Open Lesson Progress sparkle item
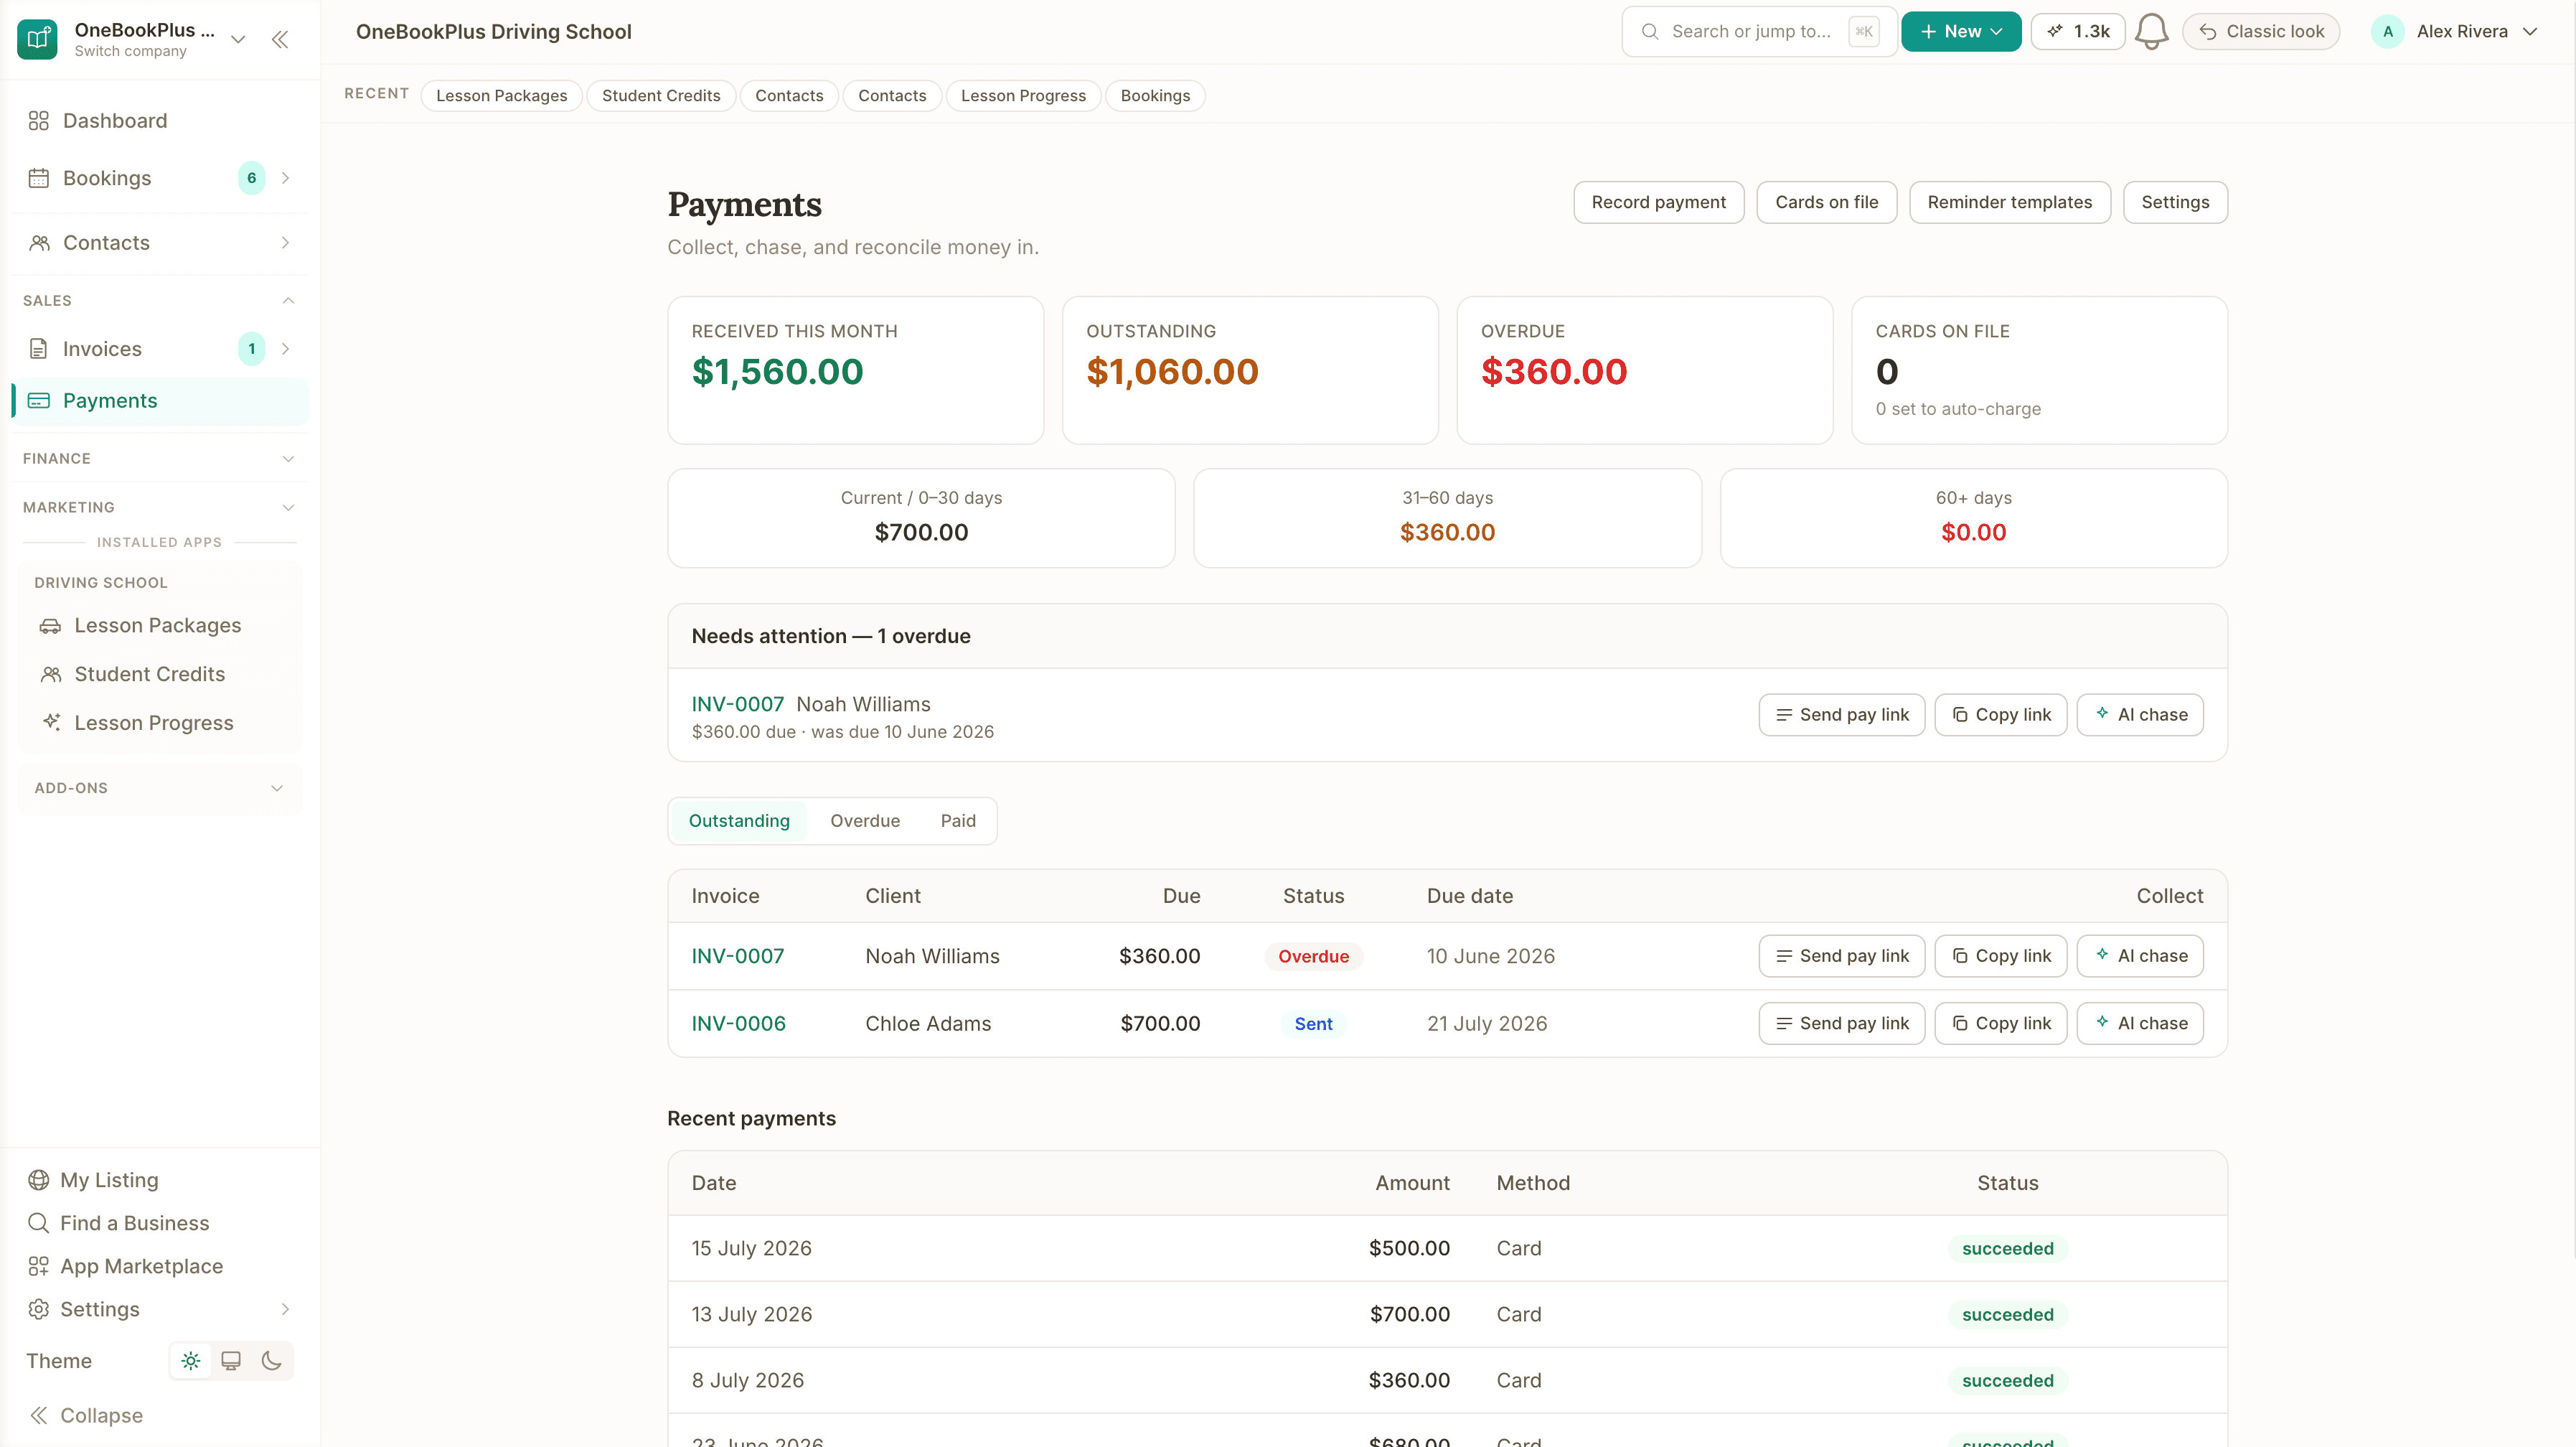Screen dimensions: 2576x1447 pyautogui.click(x=160, y=724)
